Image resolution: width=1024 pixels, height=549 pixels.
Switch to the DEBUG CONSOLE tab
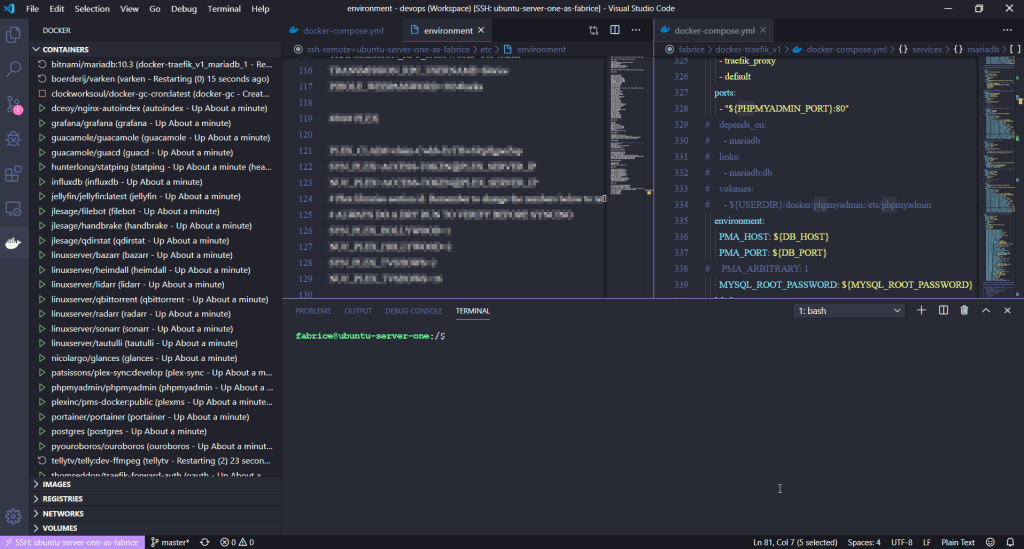click(x=414, y=311)
